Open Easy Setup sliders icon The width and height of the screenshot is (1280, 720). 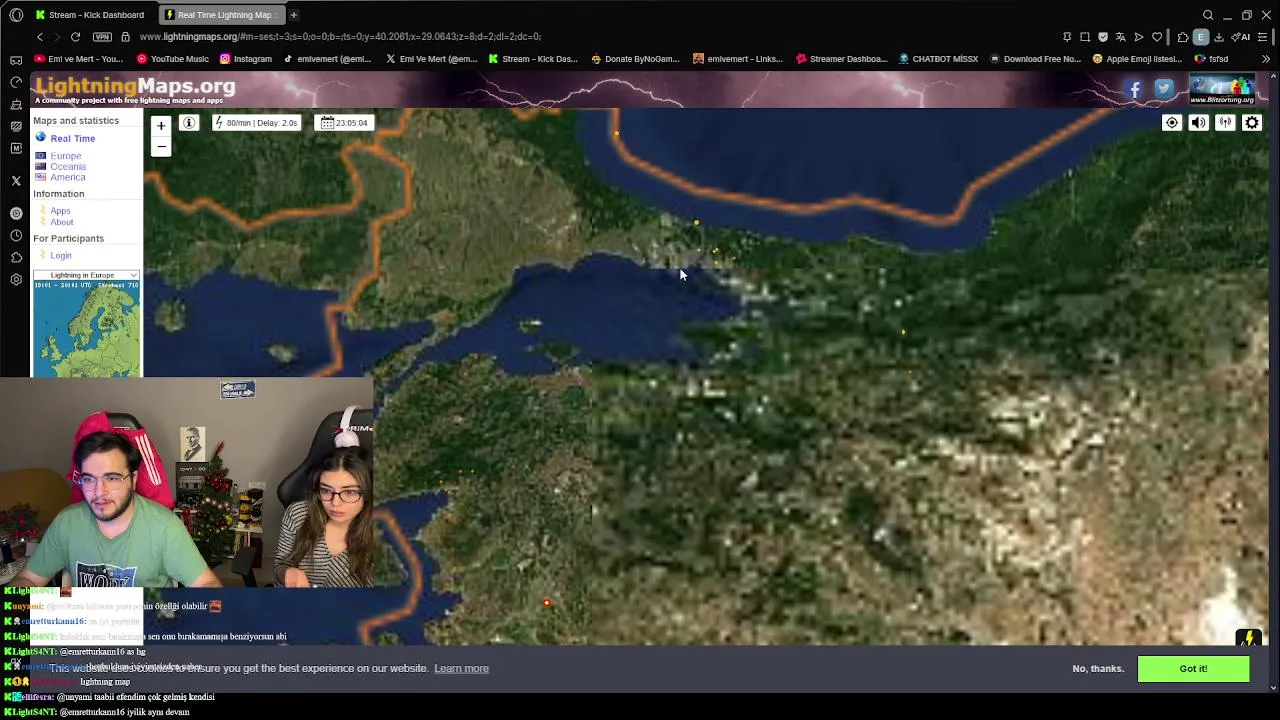(1263, 37)
